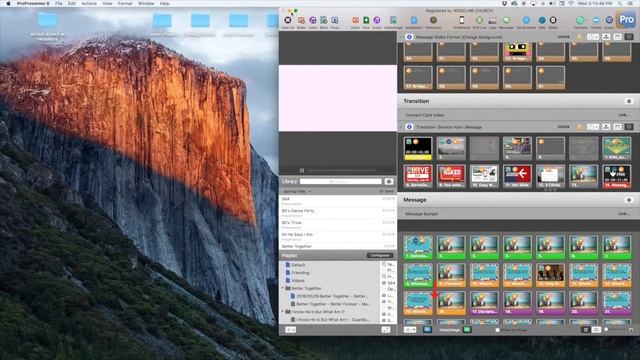Viewport: 640px width, 360px height.
Task: Open the Telestrator tool
Action: (x=433, y=20)
